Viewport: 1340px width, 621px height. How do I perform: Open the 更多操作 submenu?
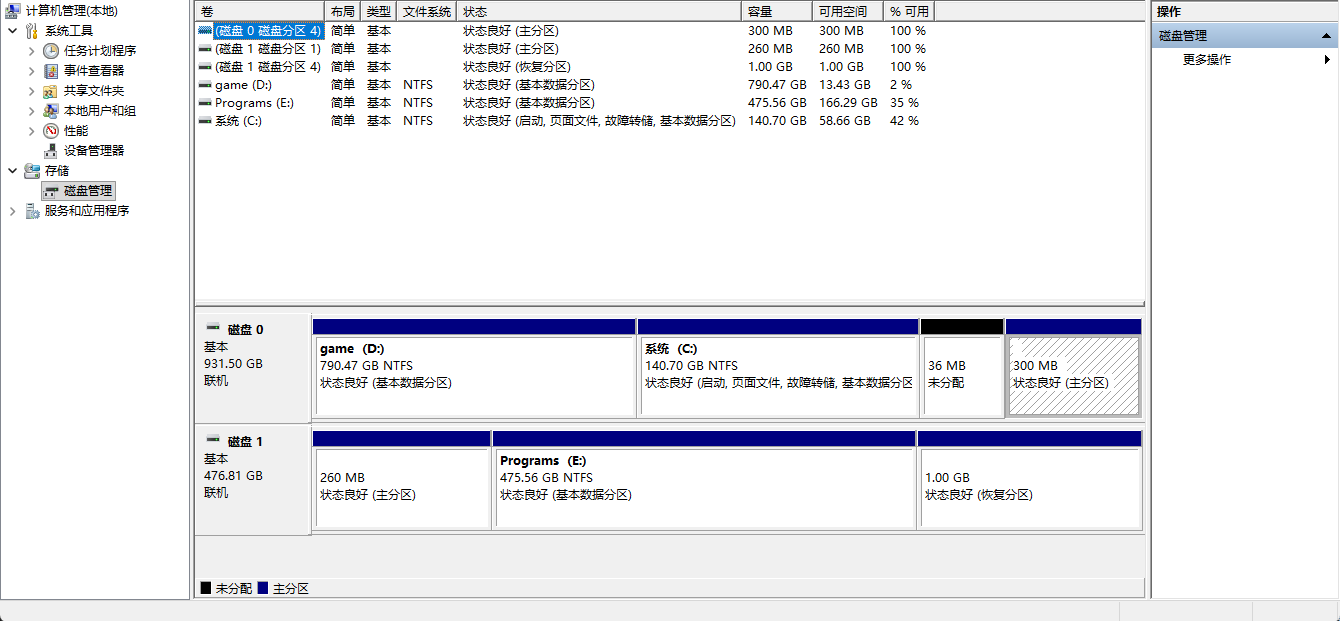click(1327, 60)
